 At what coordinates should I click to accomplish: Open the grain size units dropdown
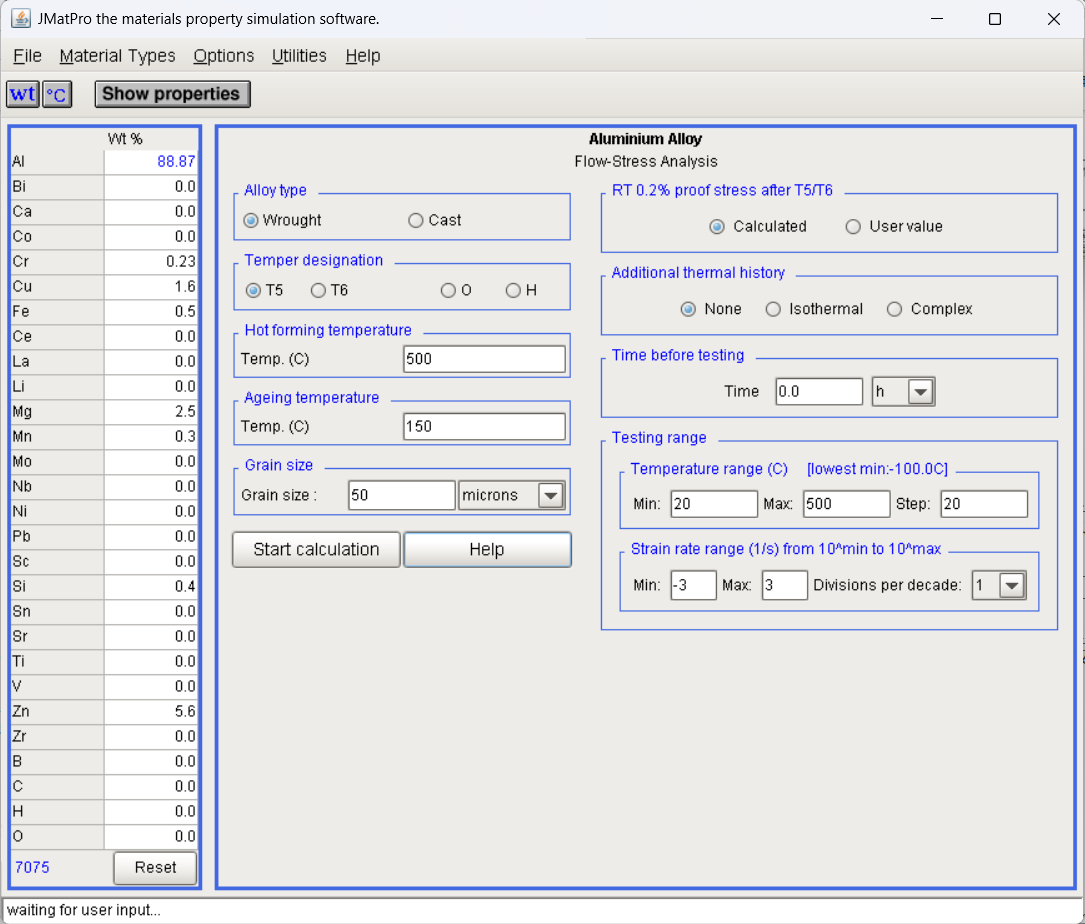click(x=551, y=496)
